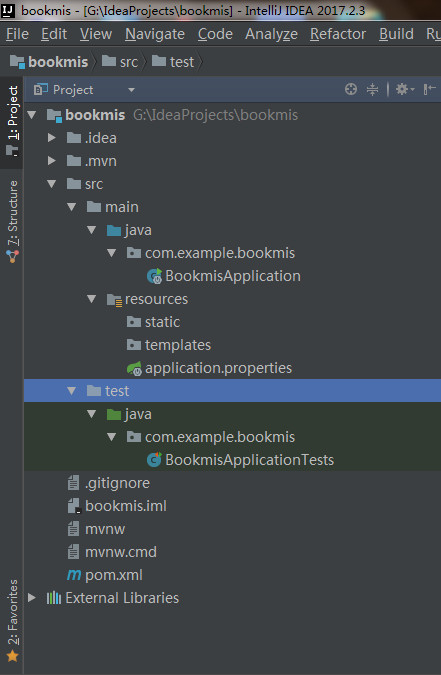The height and width of the screenshot is (675, 441).
Task: Click the pom.xml Maven icon
Action: click(74, 575)
